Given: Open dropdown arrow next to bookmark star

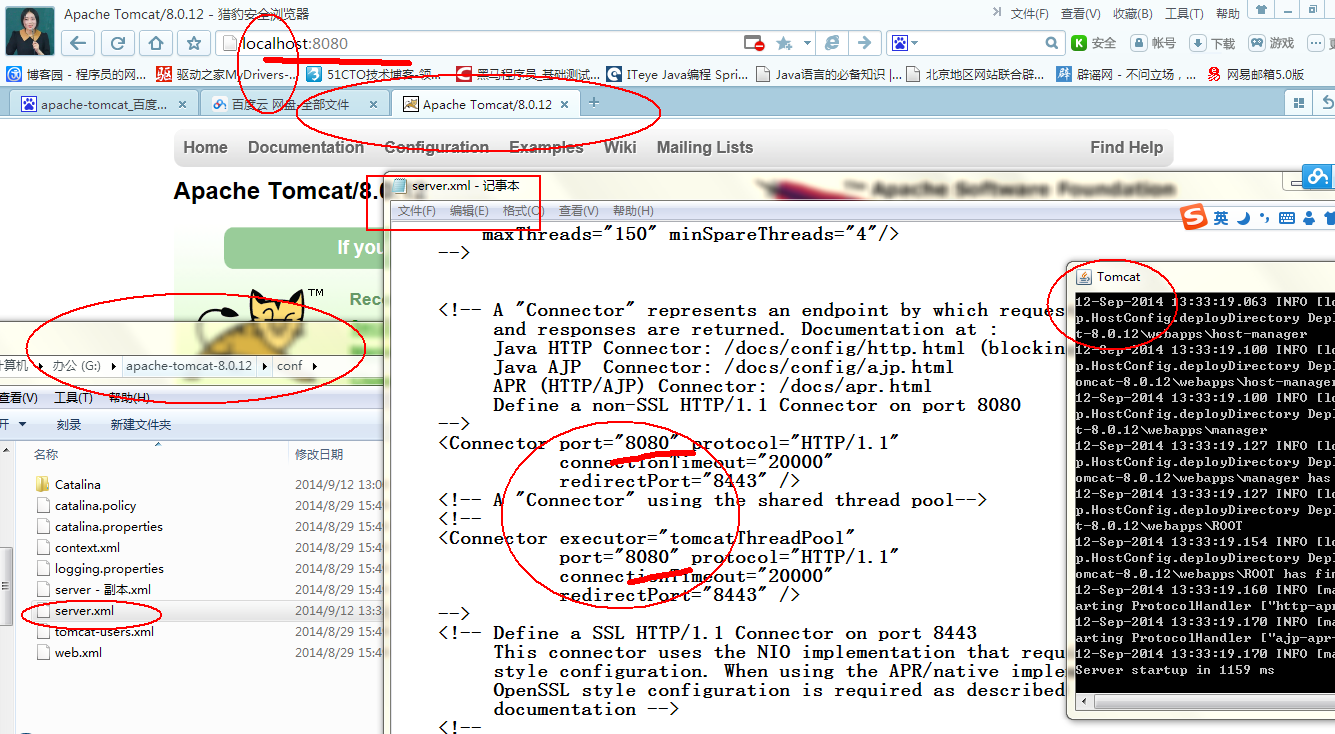Looking at the screenshot, I should pyautogui.click(x=806, y=43).
